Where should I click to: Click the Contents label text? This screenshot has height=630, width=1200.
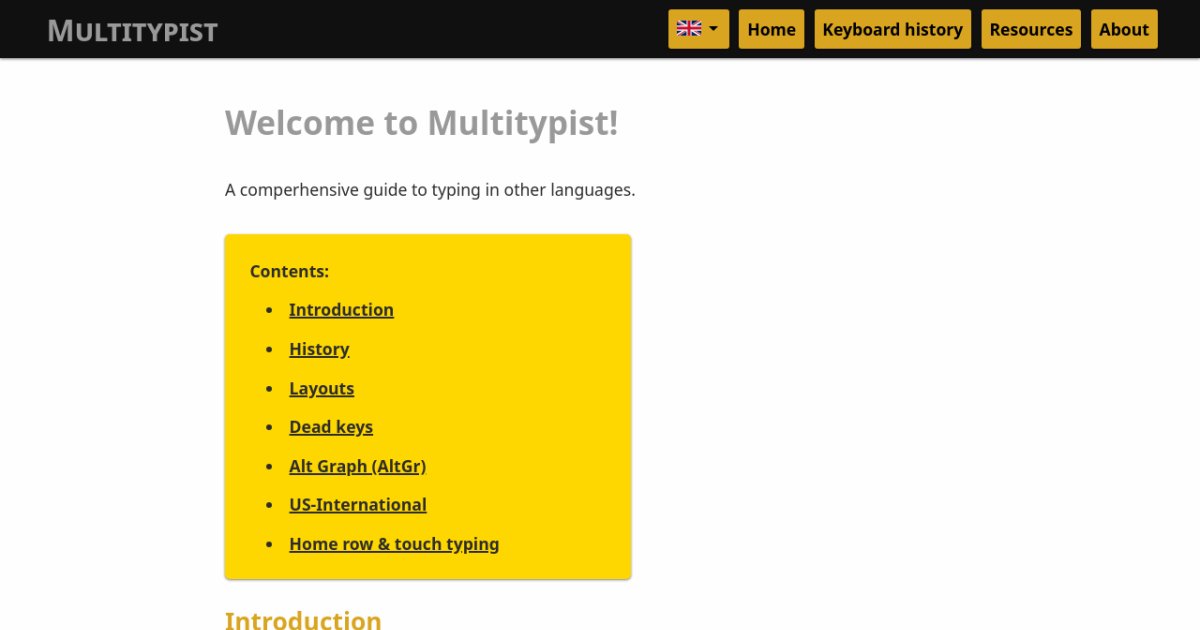pos(289,271)
